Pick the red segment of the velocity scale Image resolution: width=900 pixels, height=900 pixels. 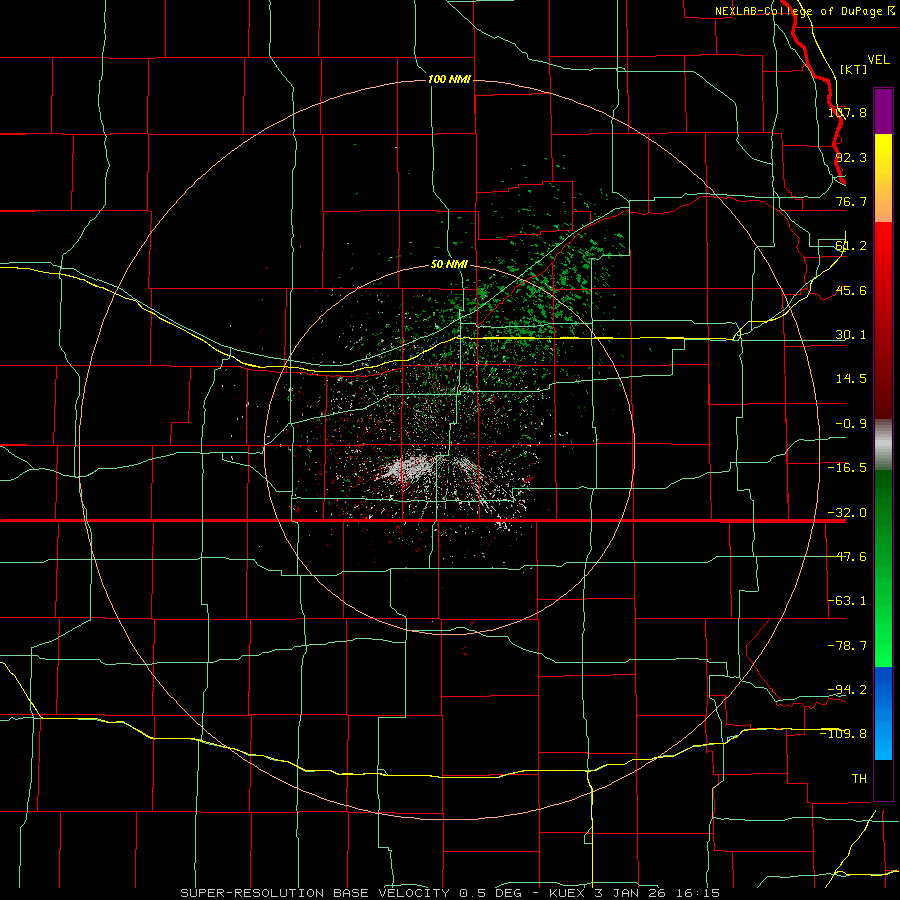(x=883, y=320)
